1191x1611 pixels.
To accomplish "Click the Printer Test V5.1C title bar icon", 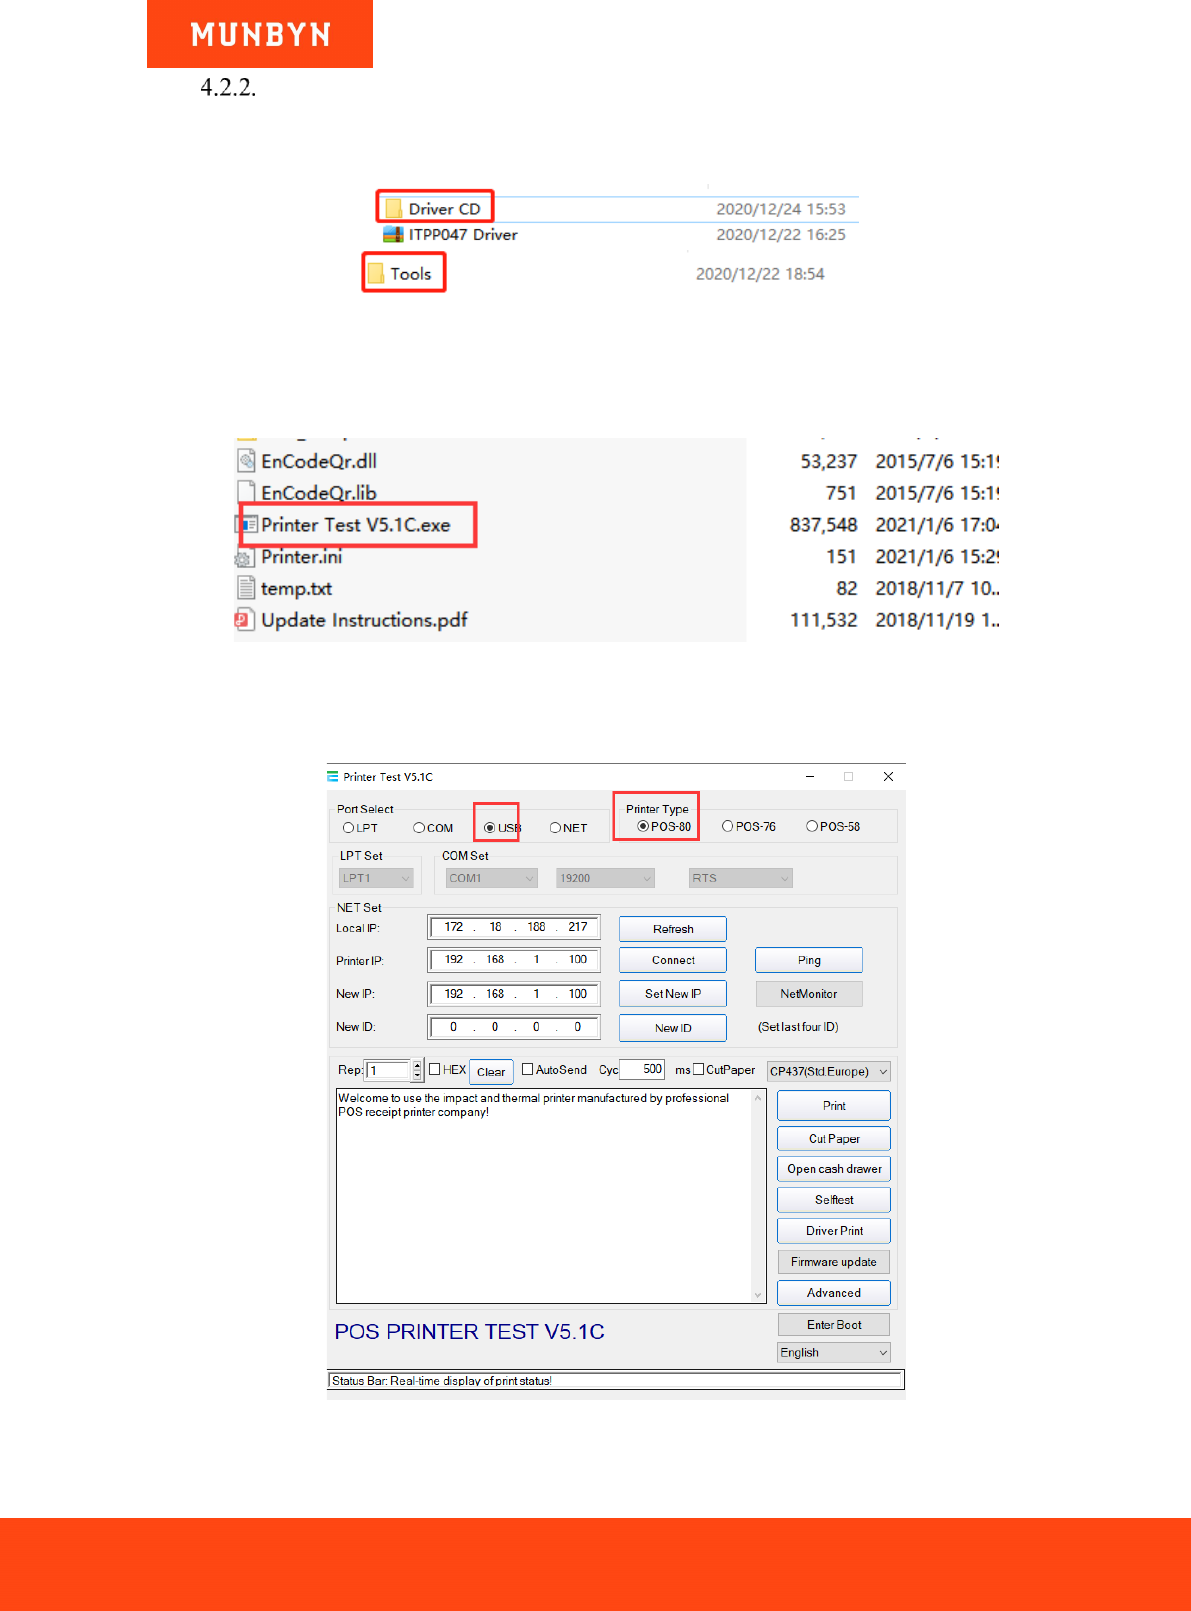I will [x=333, y=776].
